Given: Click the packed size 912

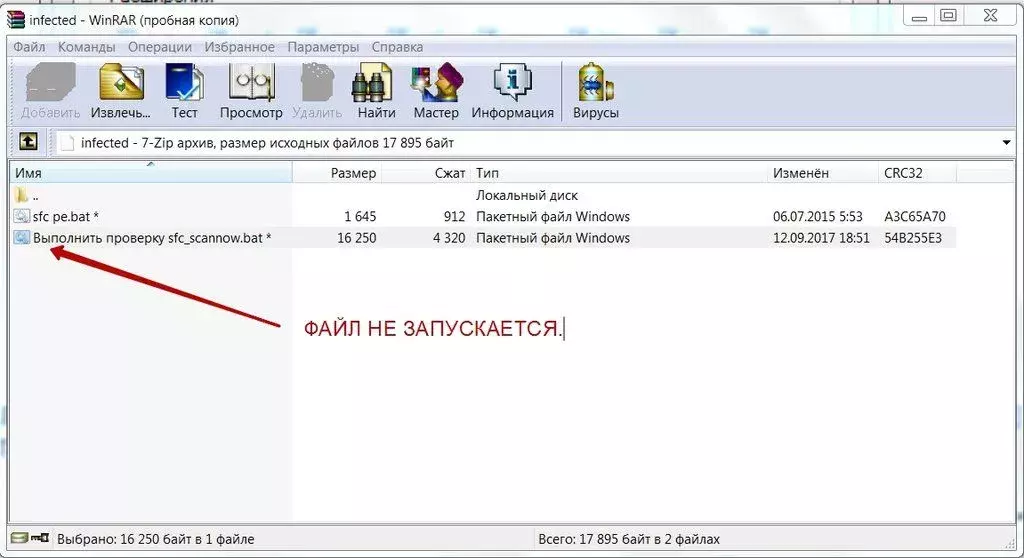Looking at the screenshot, I should [x=454, y=216].
